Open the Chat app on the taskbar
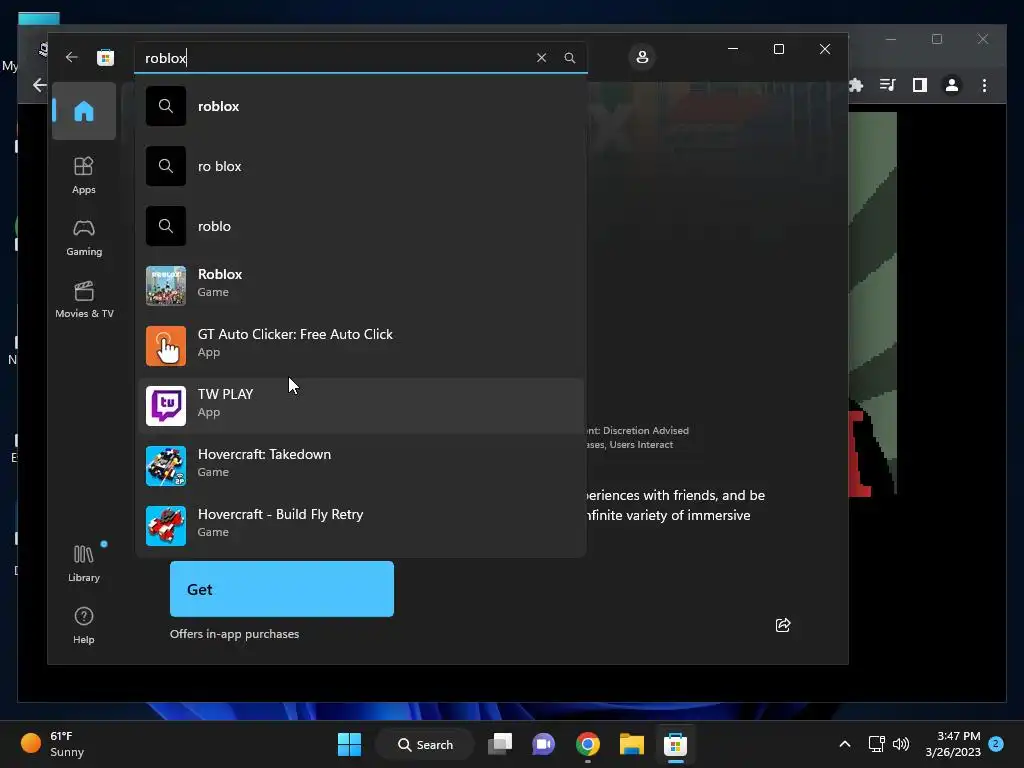1024x768 pixels. [x=543, y=744]
